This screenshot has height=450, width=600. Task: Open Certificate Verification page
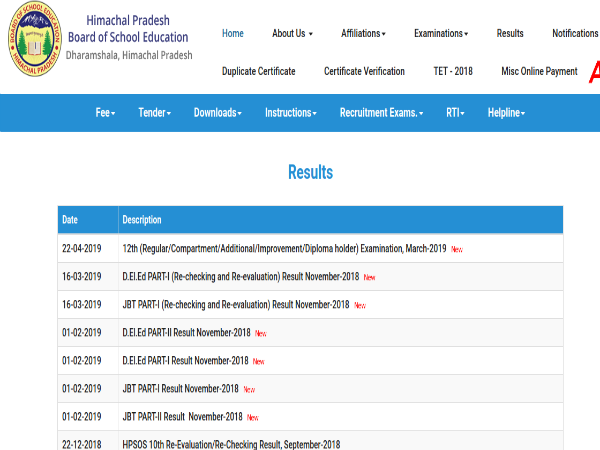coord(364,71)
